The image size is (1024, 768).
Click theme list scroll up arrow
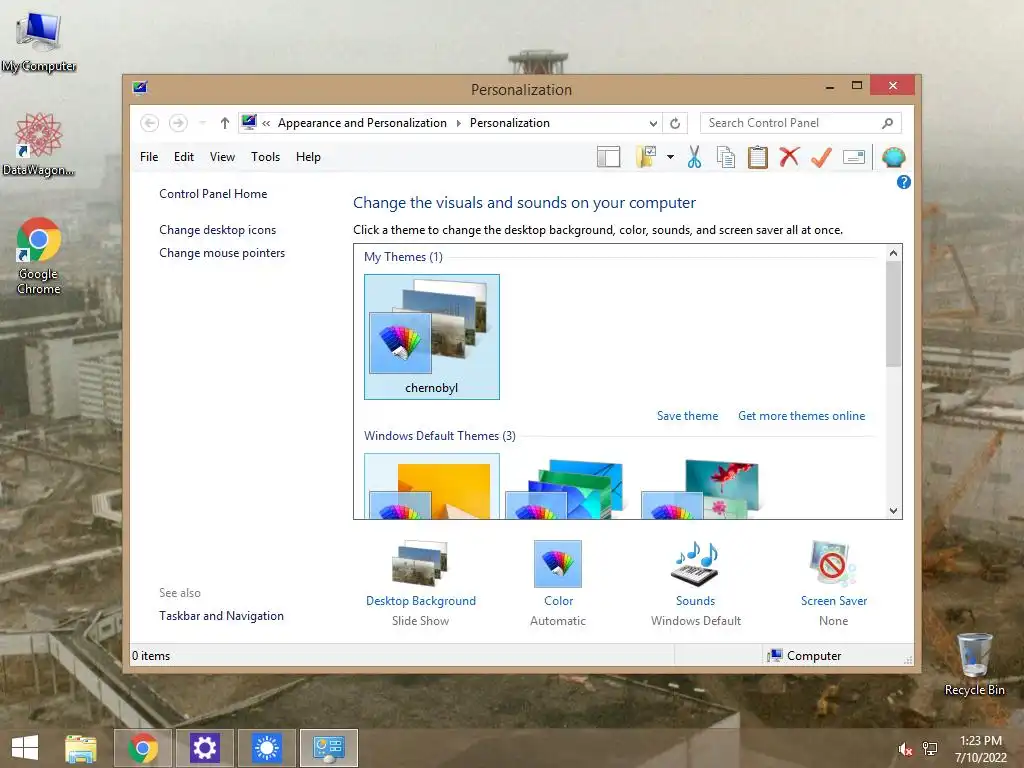[x=893, y=253]
